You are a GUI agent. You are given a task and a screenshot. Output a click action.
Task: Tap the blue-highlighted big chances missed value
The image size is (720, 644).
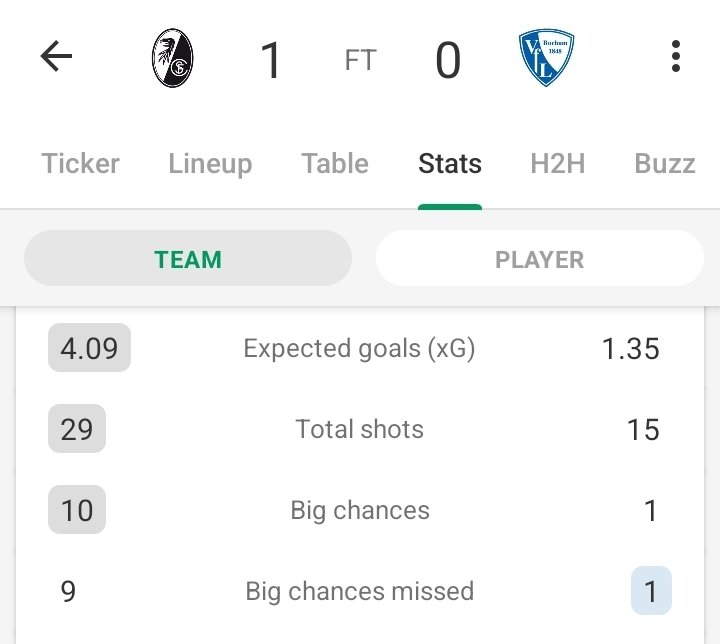tap(651, 592)
